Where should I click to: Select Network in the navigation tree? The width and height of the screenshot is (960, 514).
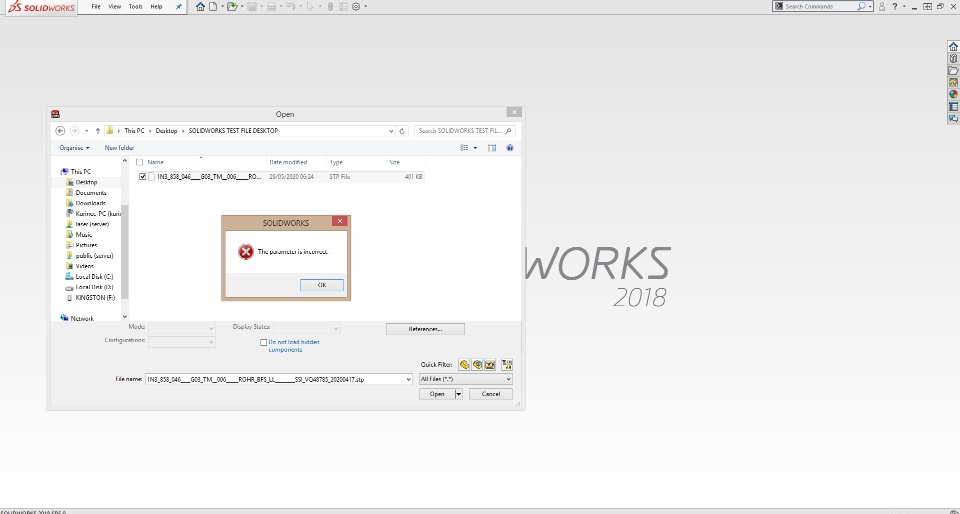(x=82, y=318)
